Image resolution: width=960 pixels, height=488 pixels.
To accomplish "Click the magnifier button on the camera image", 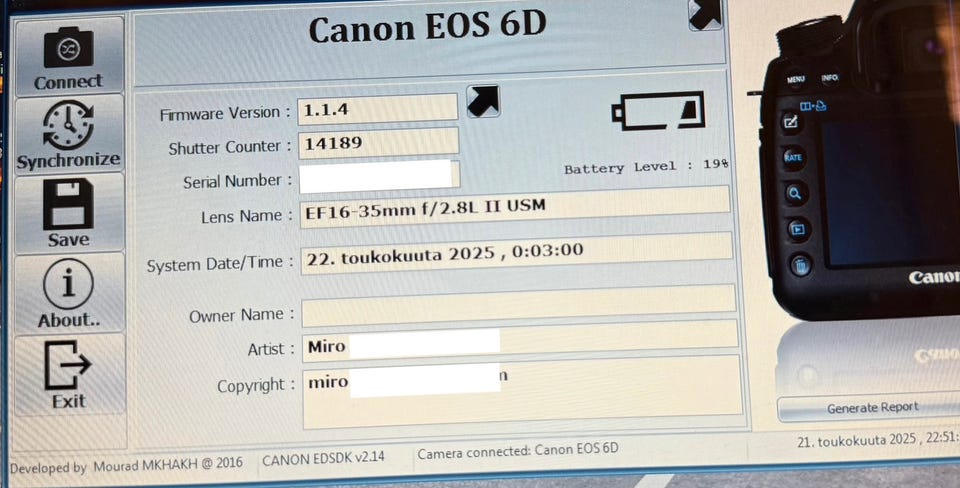I will [x=795, y=193].
